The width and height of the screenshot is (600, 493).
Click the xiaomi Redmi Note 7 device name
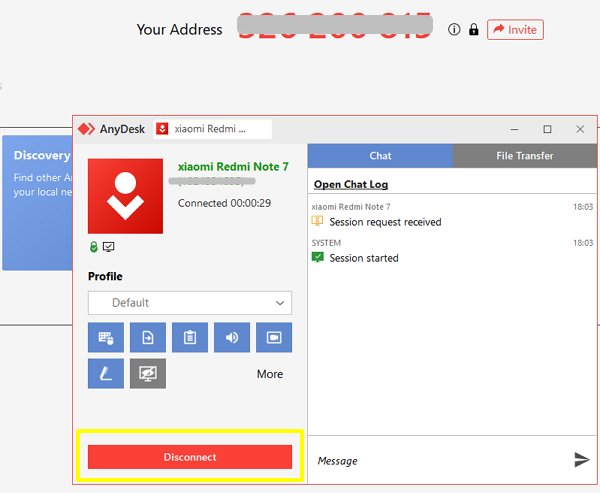233,167
